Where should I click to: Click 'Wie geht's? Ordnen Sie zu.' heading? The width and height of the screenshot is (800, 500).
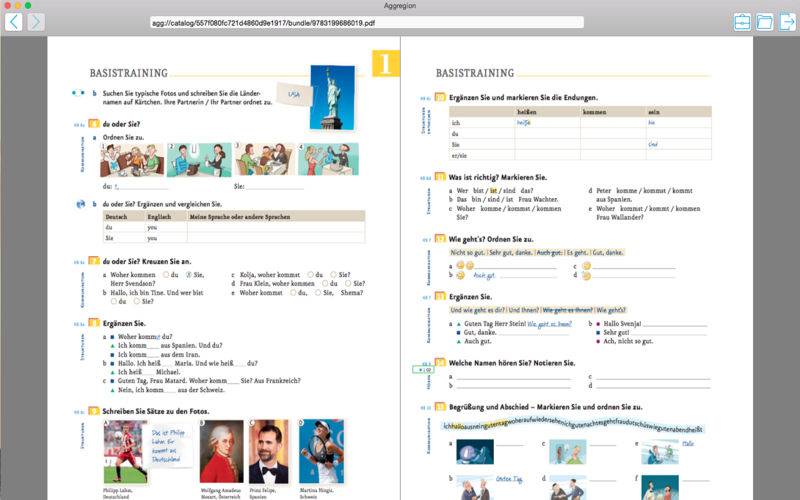pyautogui.click(x=491, y=239)
